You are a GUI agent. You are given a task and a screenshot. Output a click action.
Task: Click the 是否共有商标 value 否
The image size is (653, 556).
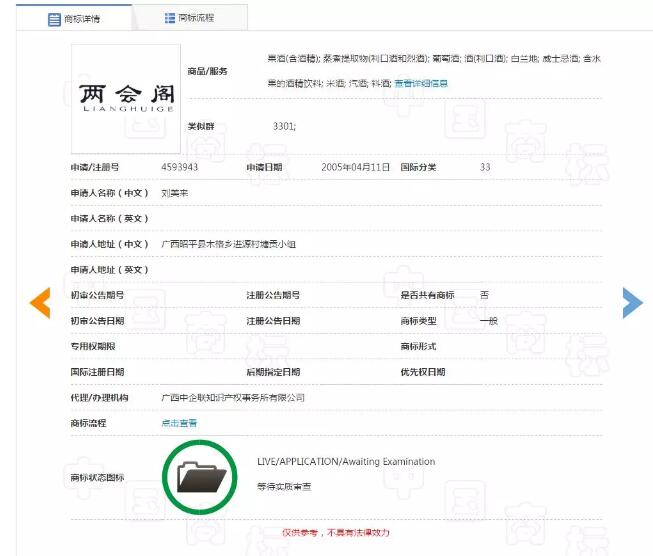484,295
